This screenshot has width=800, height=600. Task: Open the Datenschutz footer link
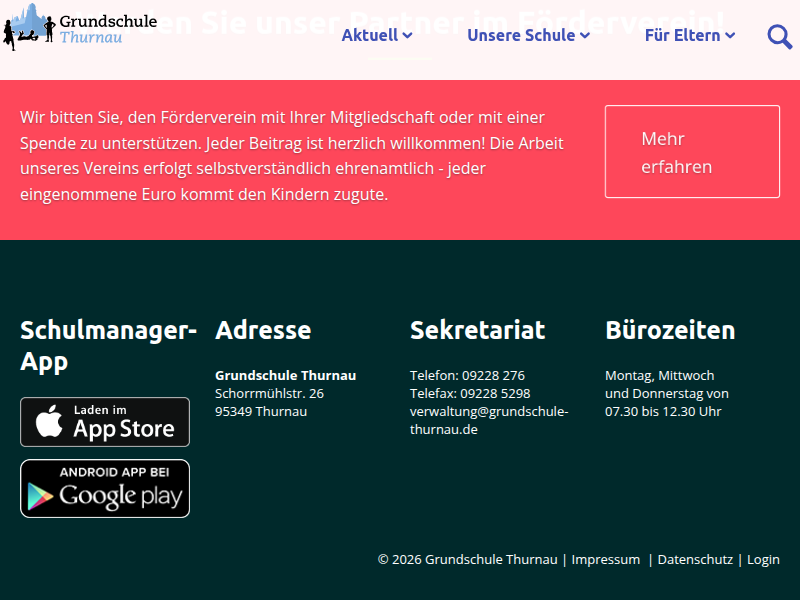pos(695,559)
